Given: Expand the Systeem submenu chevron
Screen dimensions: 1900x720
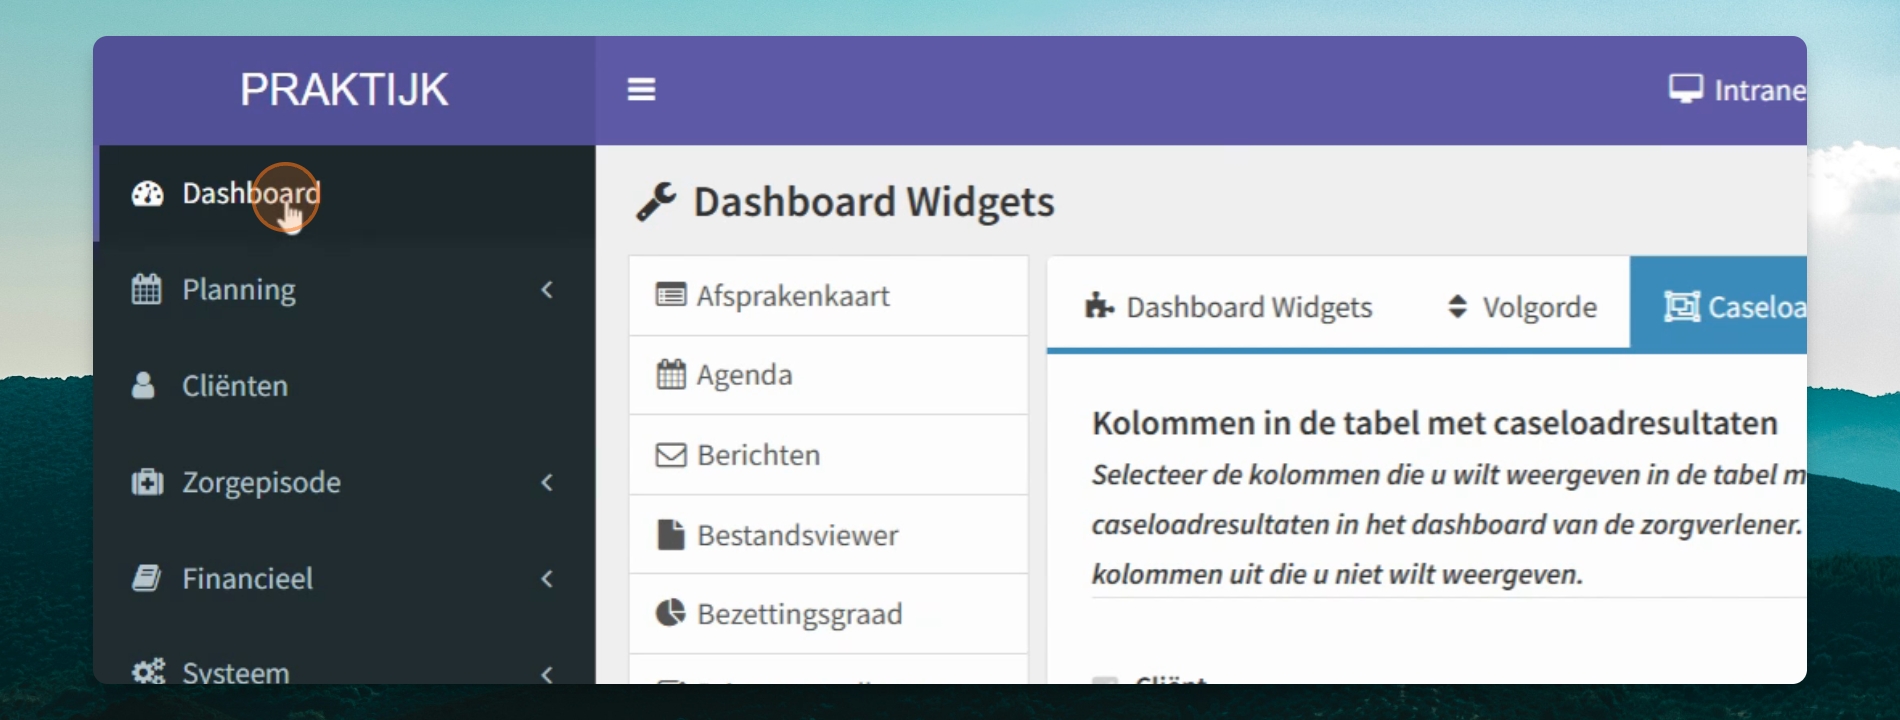Looking at the screenshot, I should click(547, 673).
